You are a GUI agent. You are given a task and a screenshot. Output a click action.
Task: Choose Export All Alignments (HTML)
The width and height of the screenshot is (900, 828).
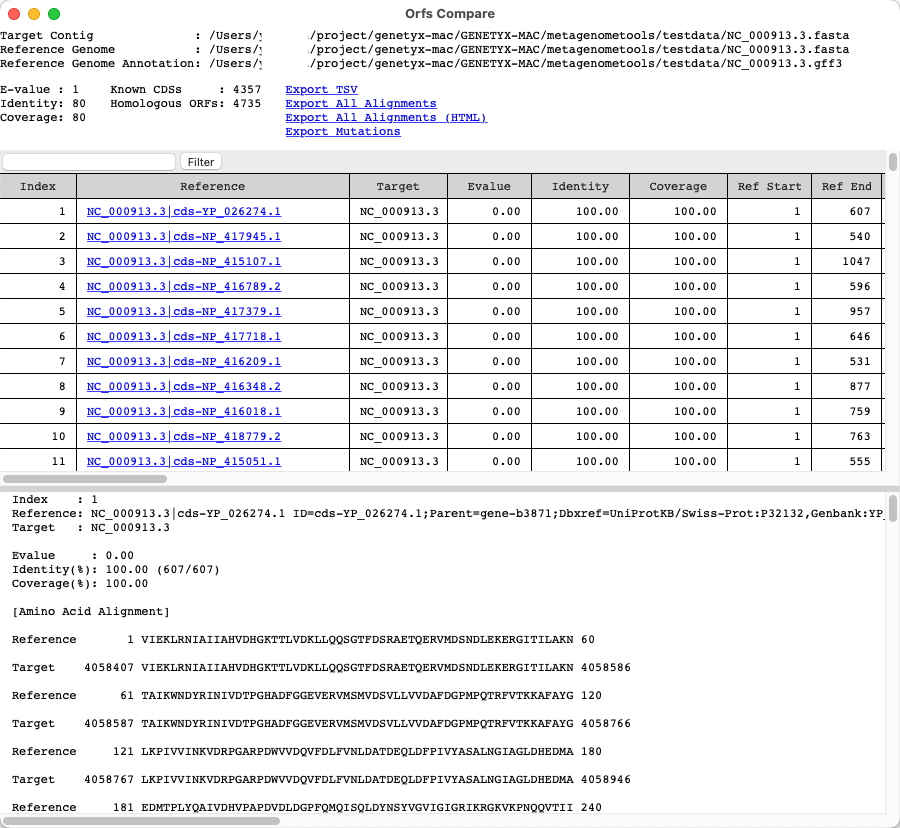386,118
